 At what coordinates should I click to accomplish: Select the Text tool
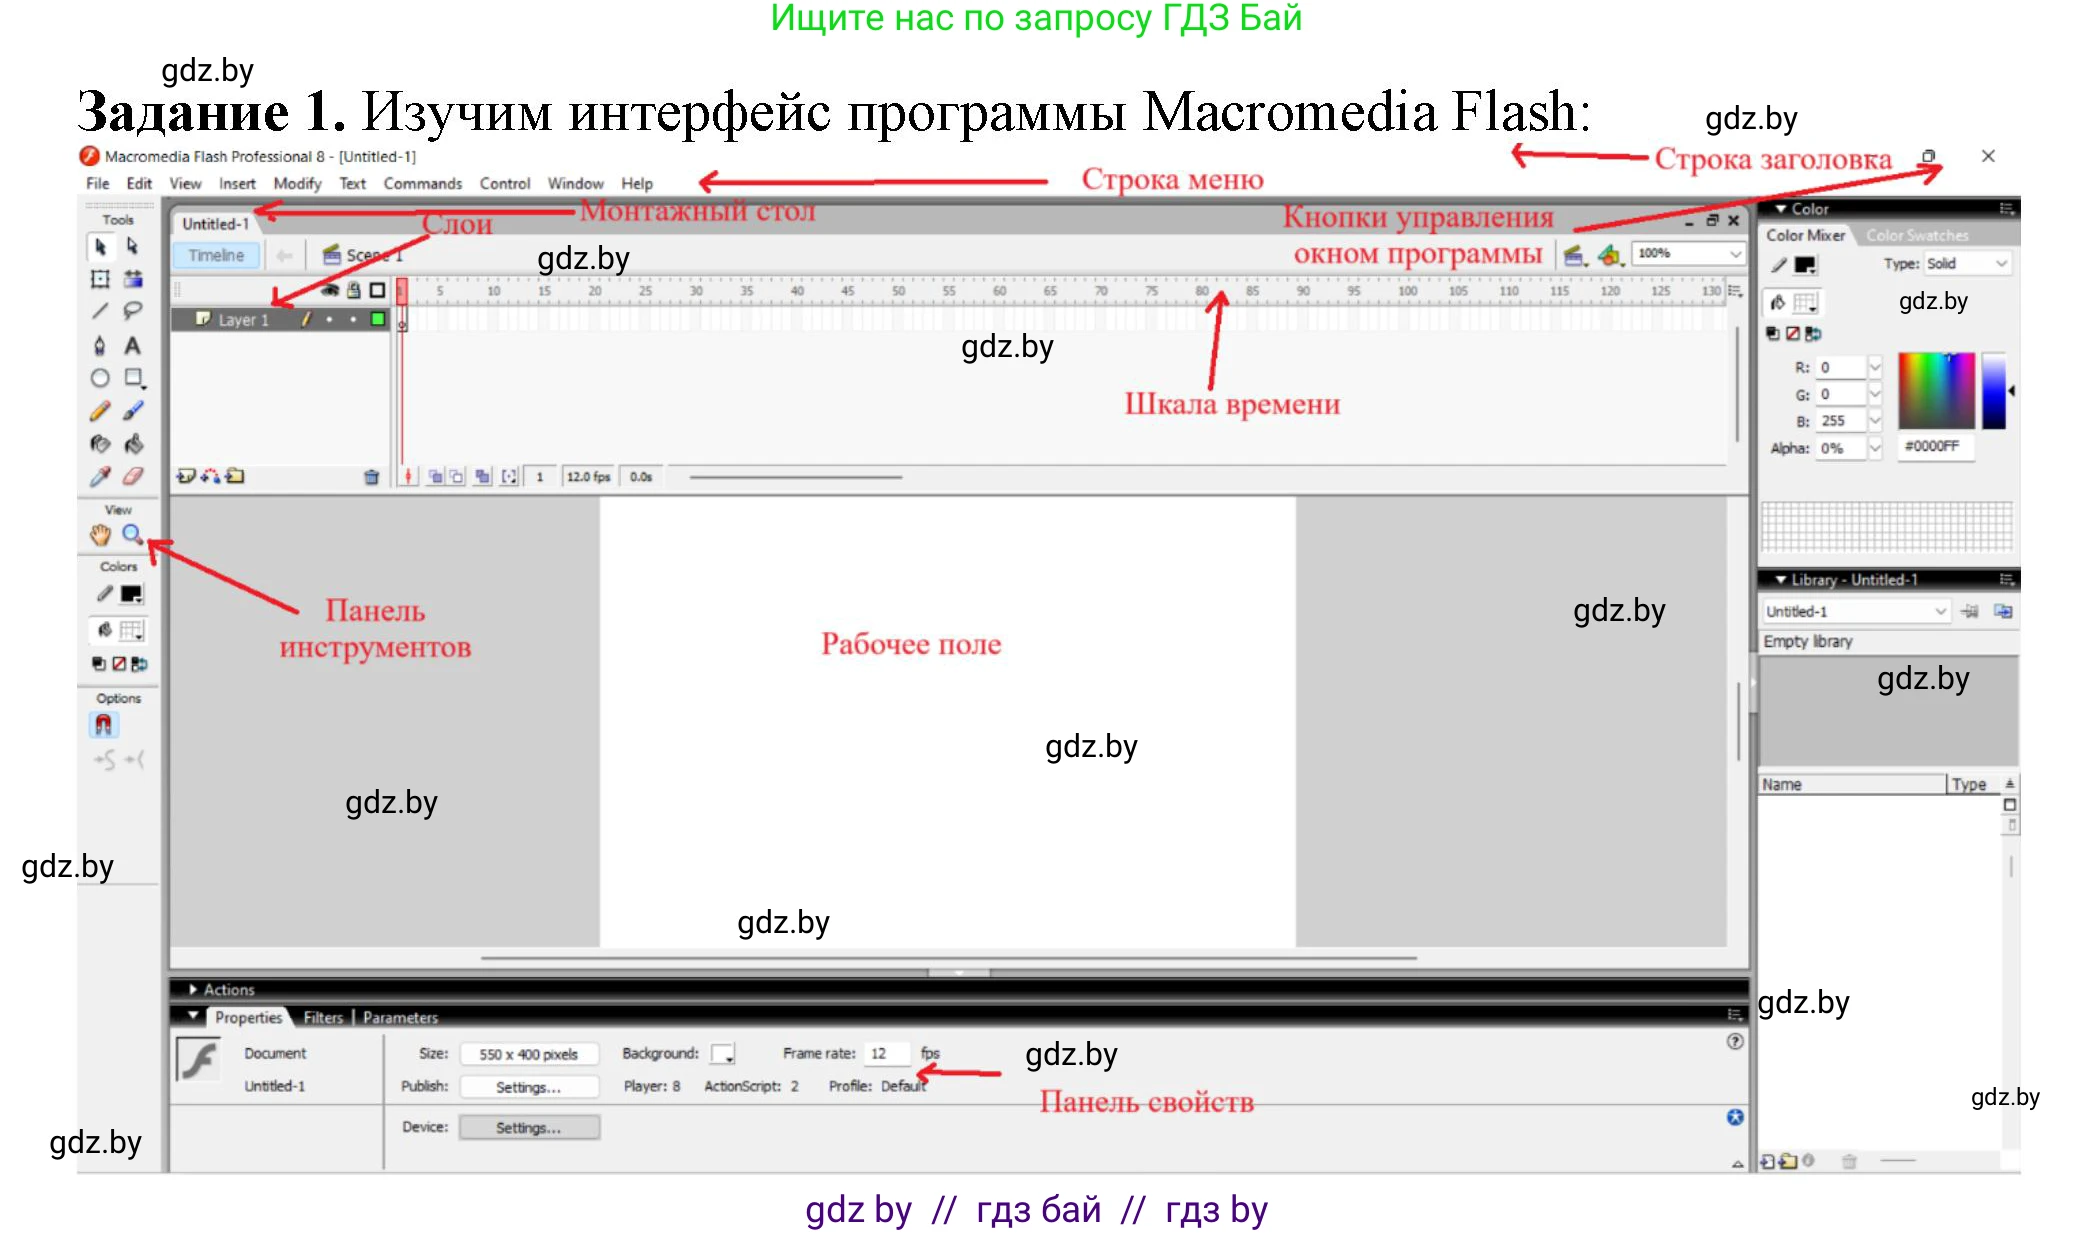click(x=132, y=342)
